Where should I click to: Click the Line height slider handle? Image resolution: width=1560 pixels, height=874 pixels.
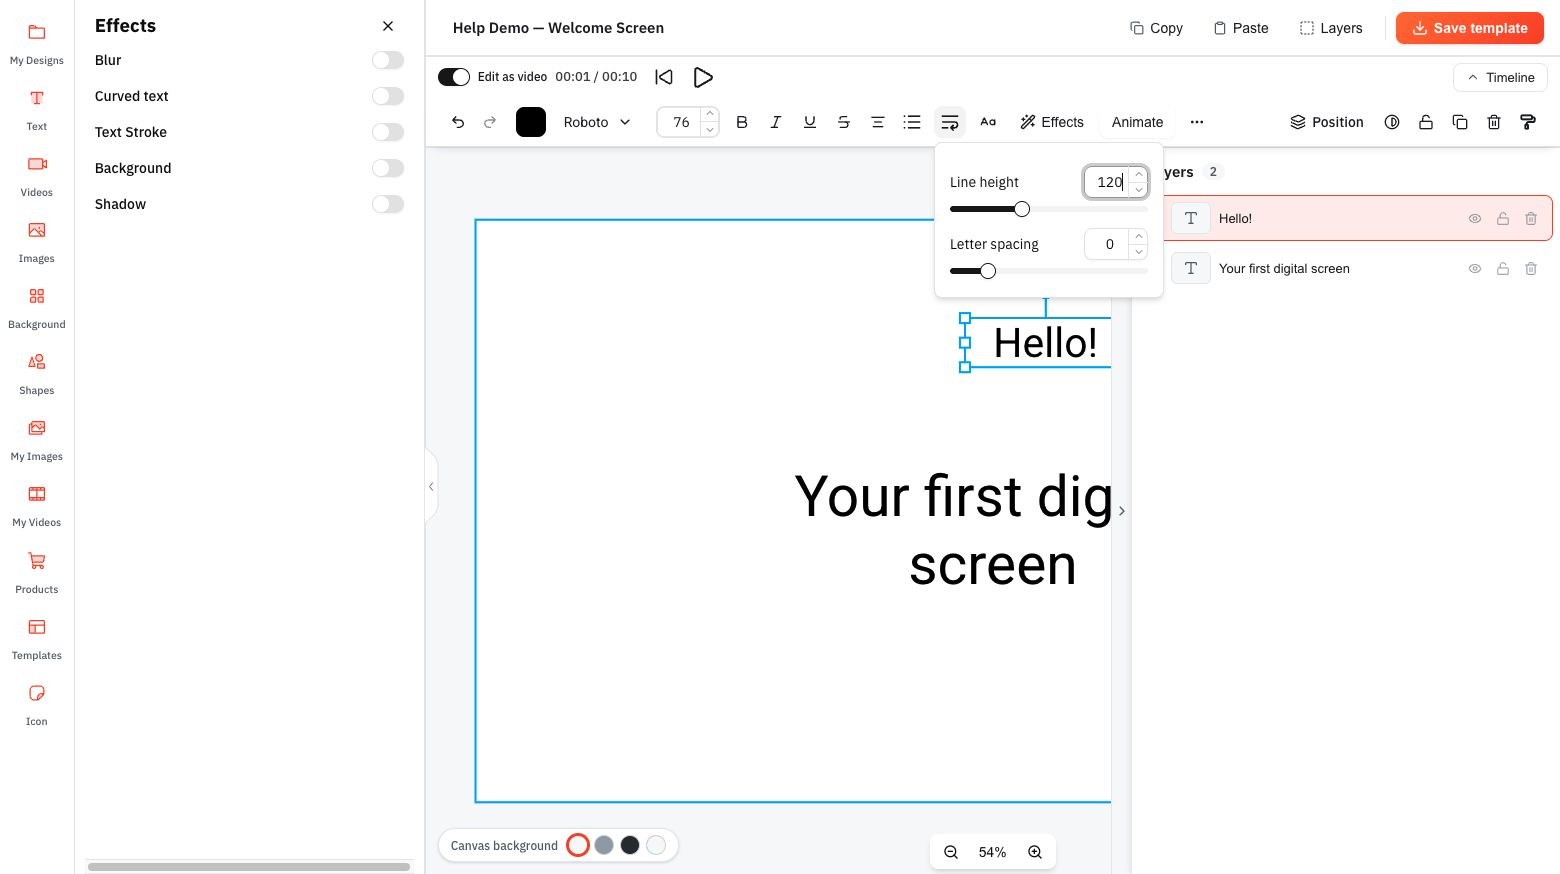click(x=1022, y=209)
